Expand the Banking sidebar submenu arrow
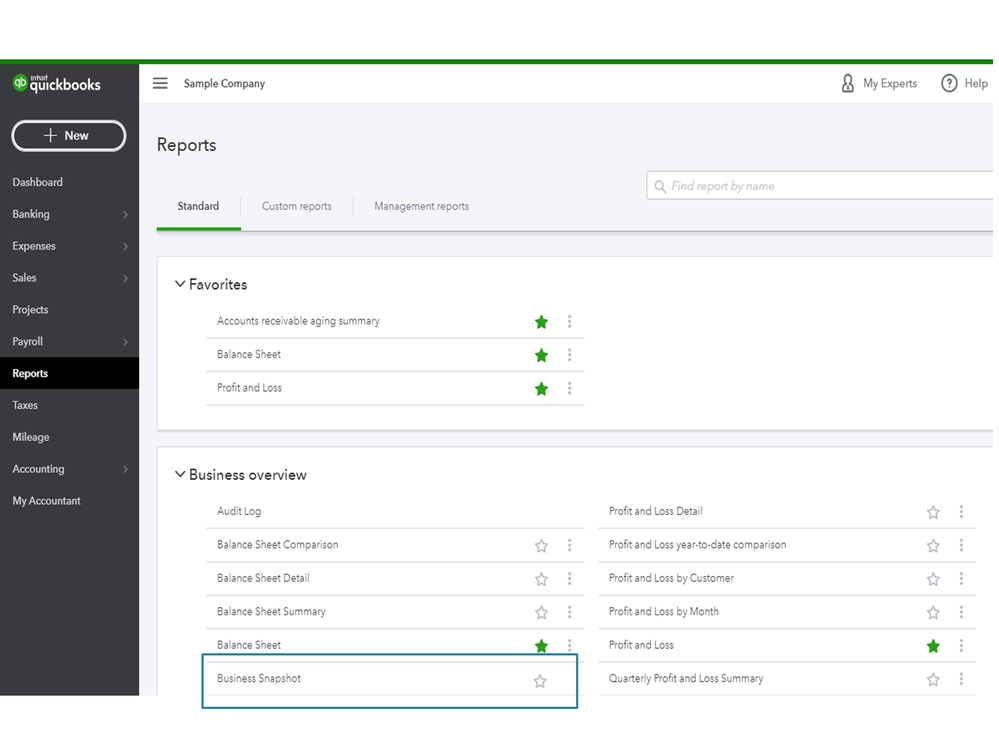This screenshot has height=749, width=999. [x=125, y=215]
